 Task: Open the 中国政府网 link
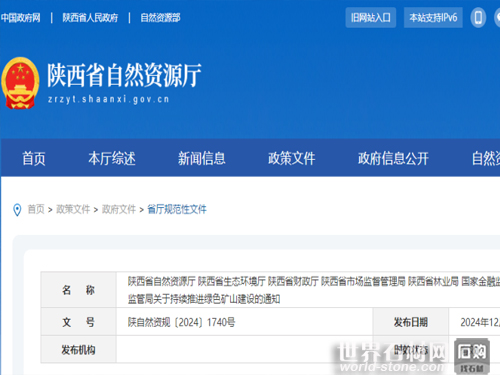pos(21,17)
